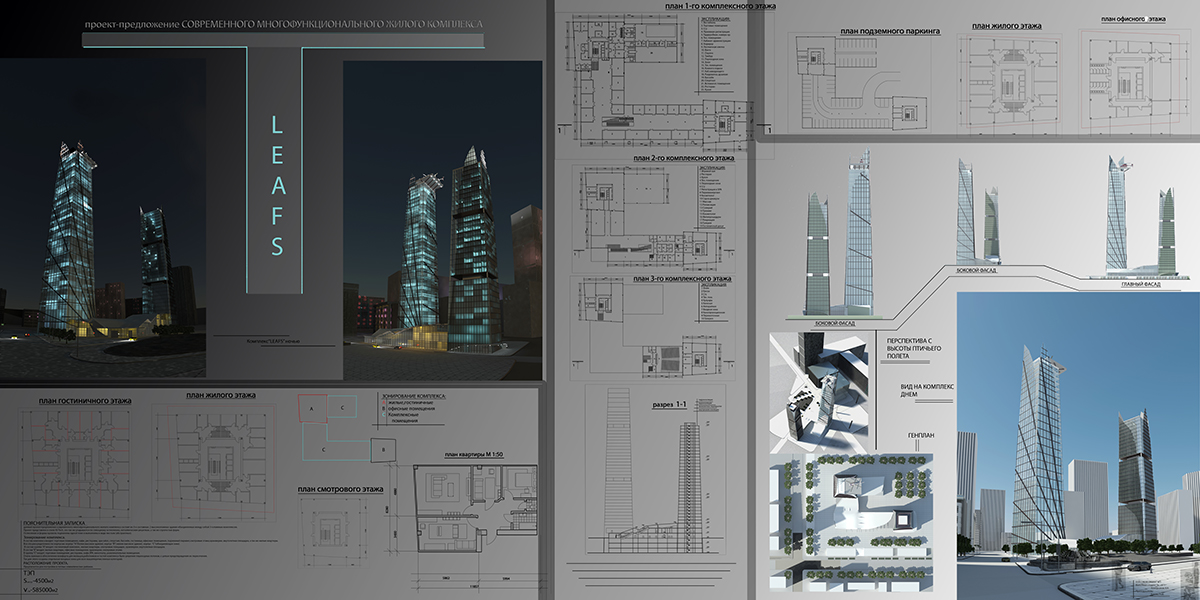The width and height of the screenshot is (1200, 600).
Task: Click the 'план гостиничного этажа' heading
Action: coord(85,401)
